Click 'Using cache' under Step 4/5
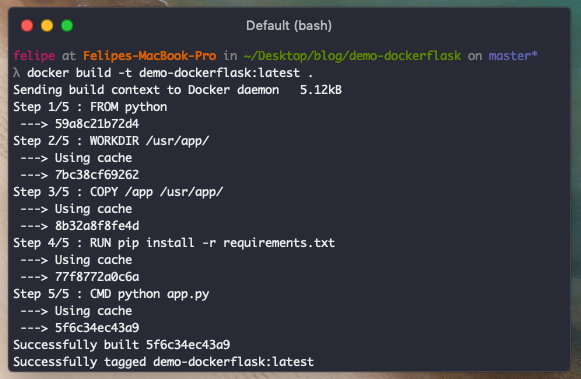Viewport: 581px width, 379px height. 93,260
